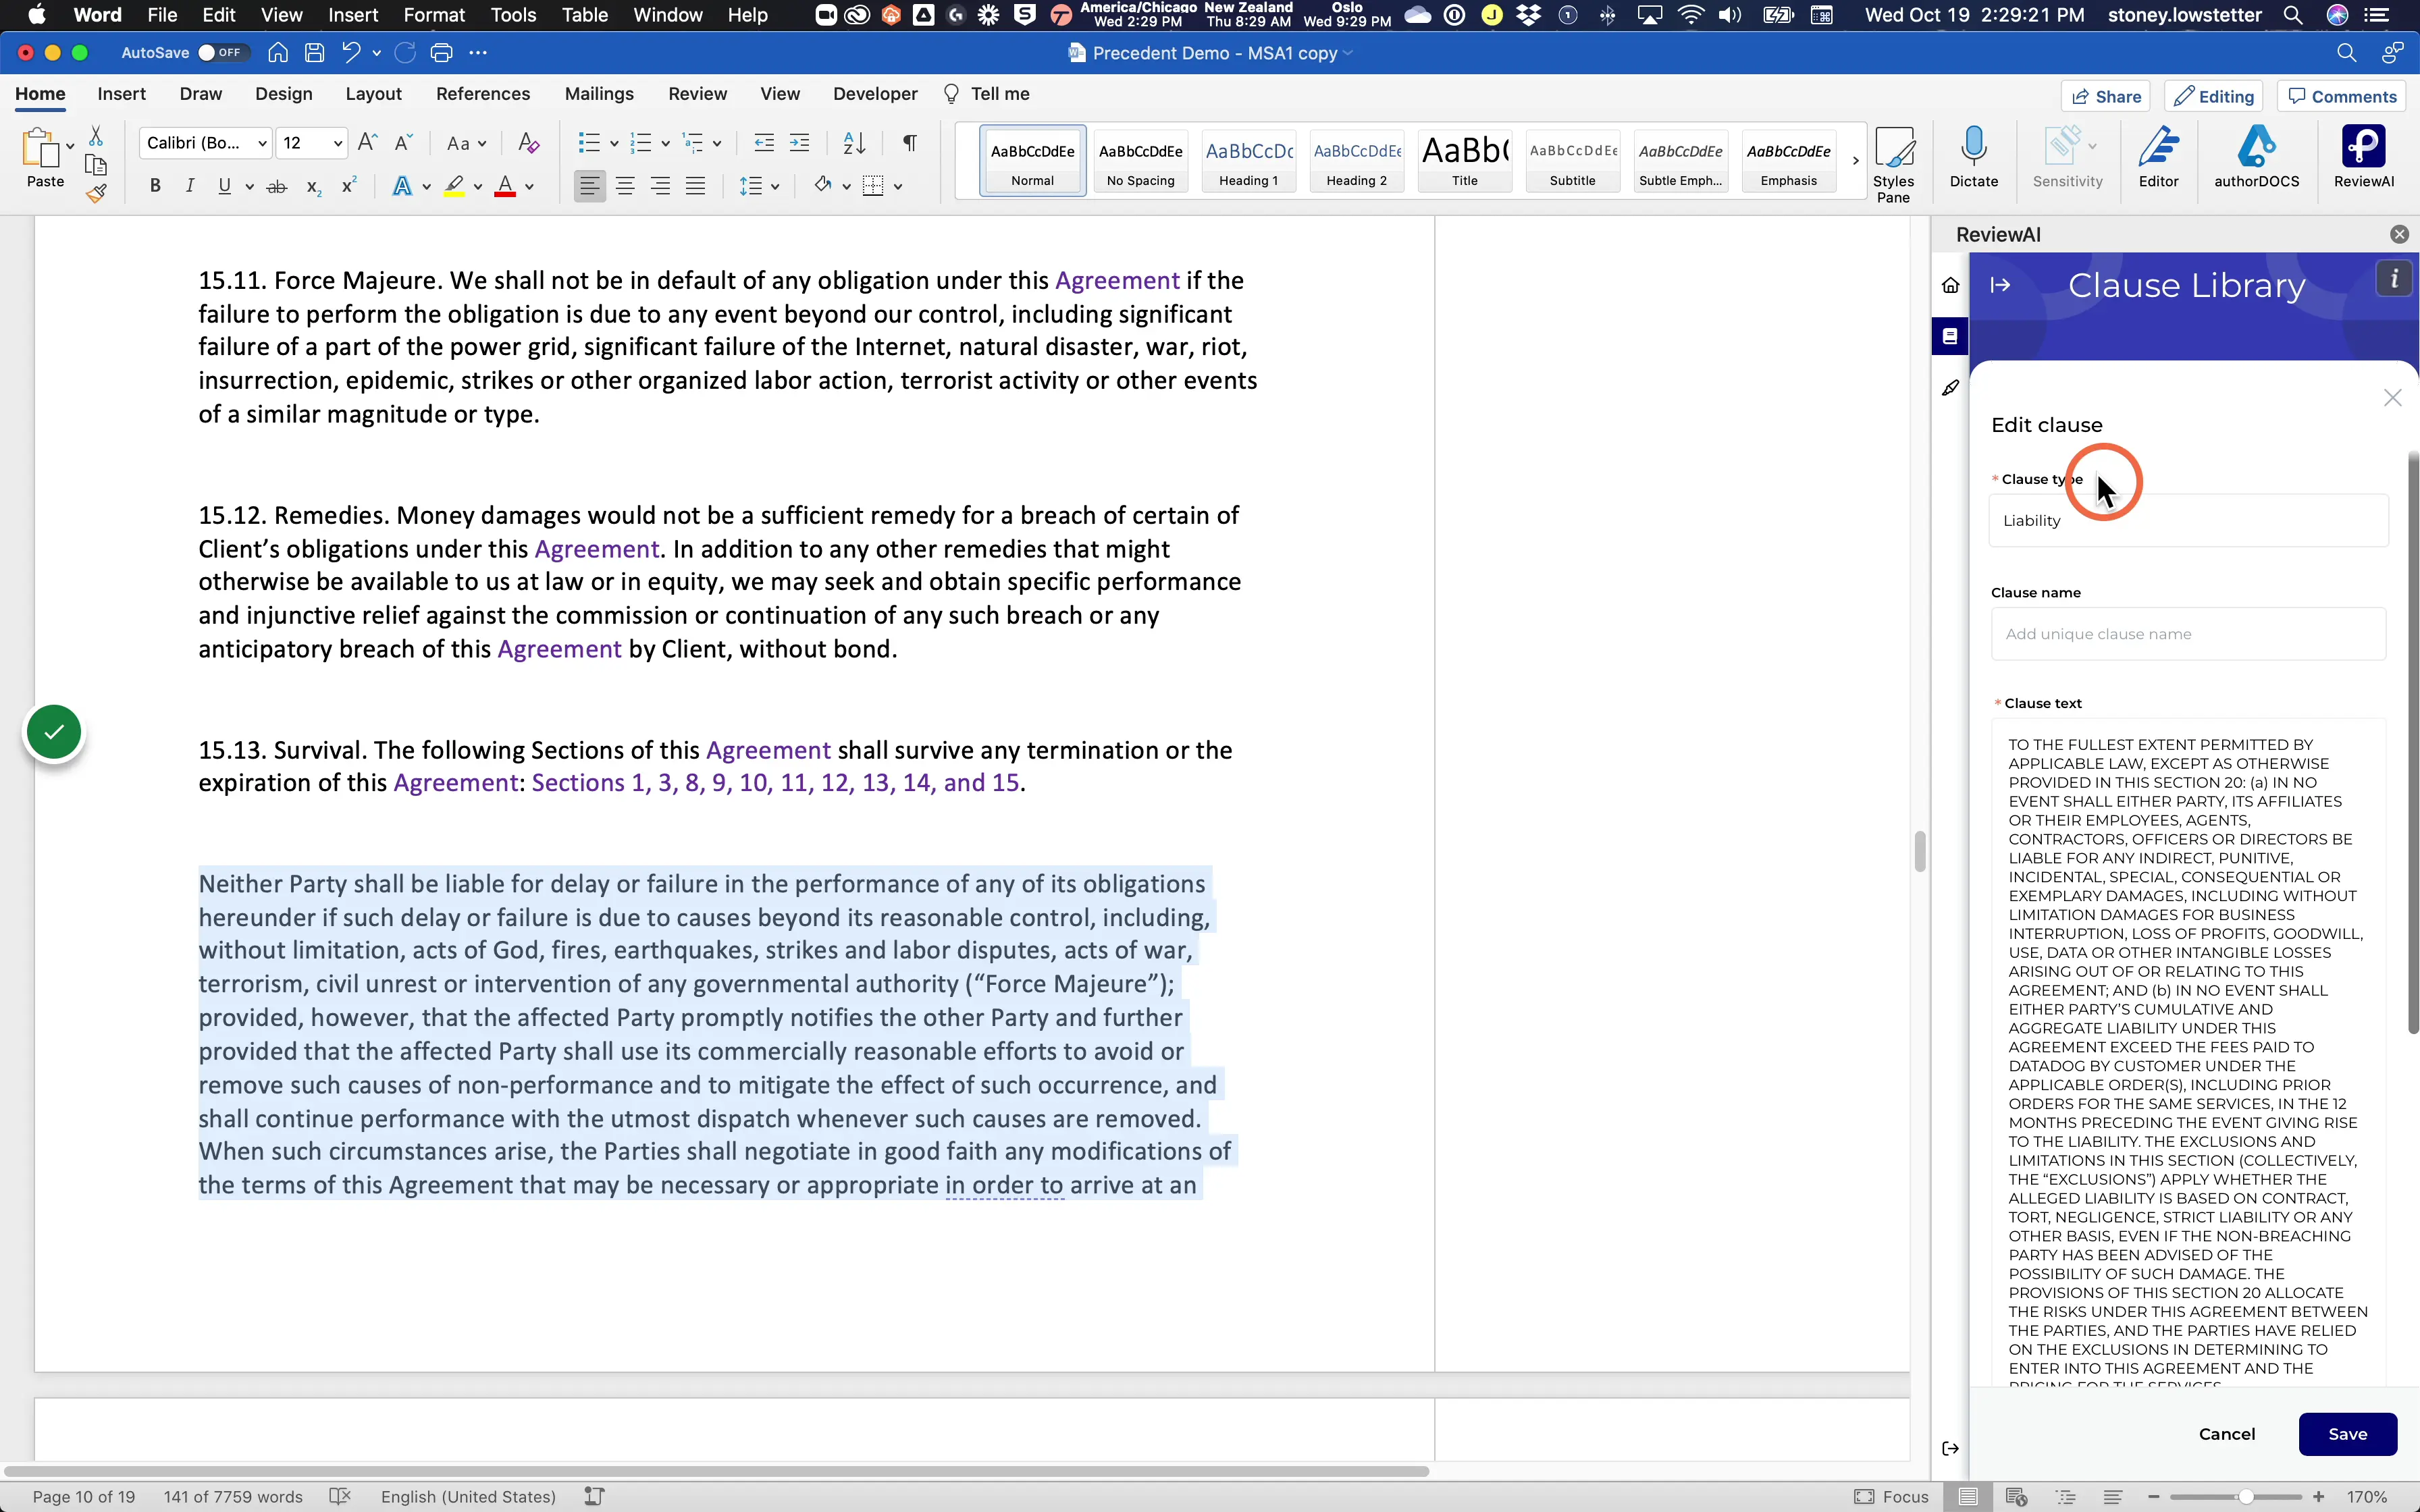Viewport: 2420px width, 1512px height.
Task: Show paragraph marks with pilcrow icon
Action: coord(909,143)
